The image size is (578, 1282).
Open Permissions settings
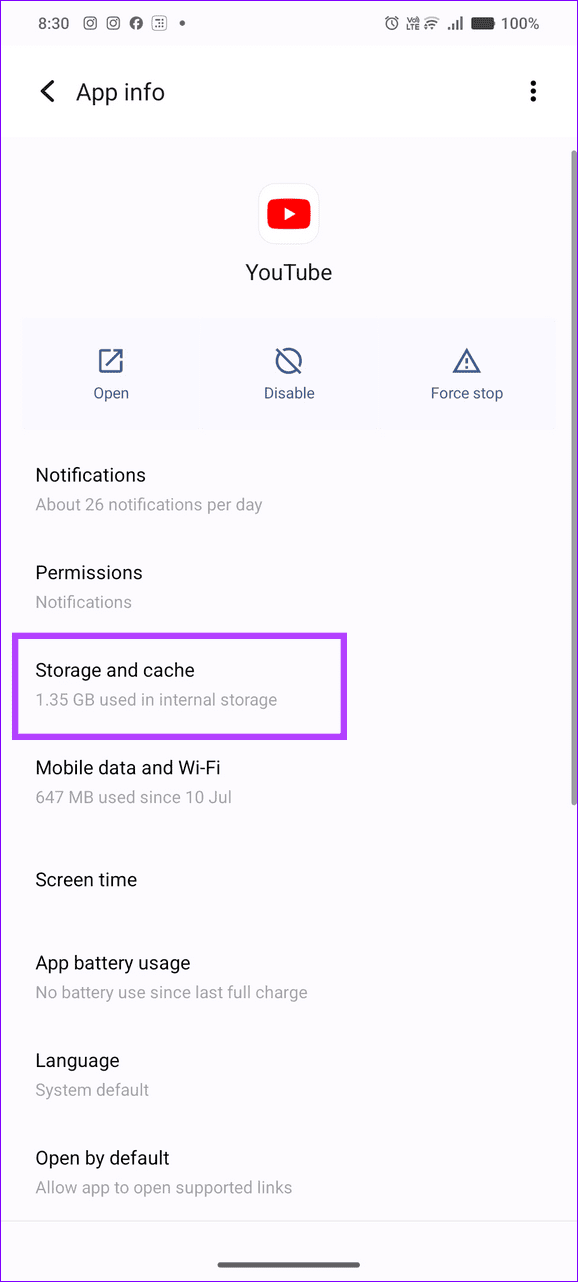pyautogui.click(x=289, y=587)
